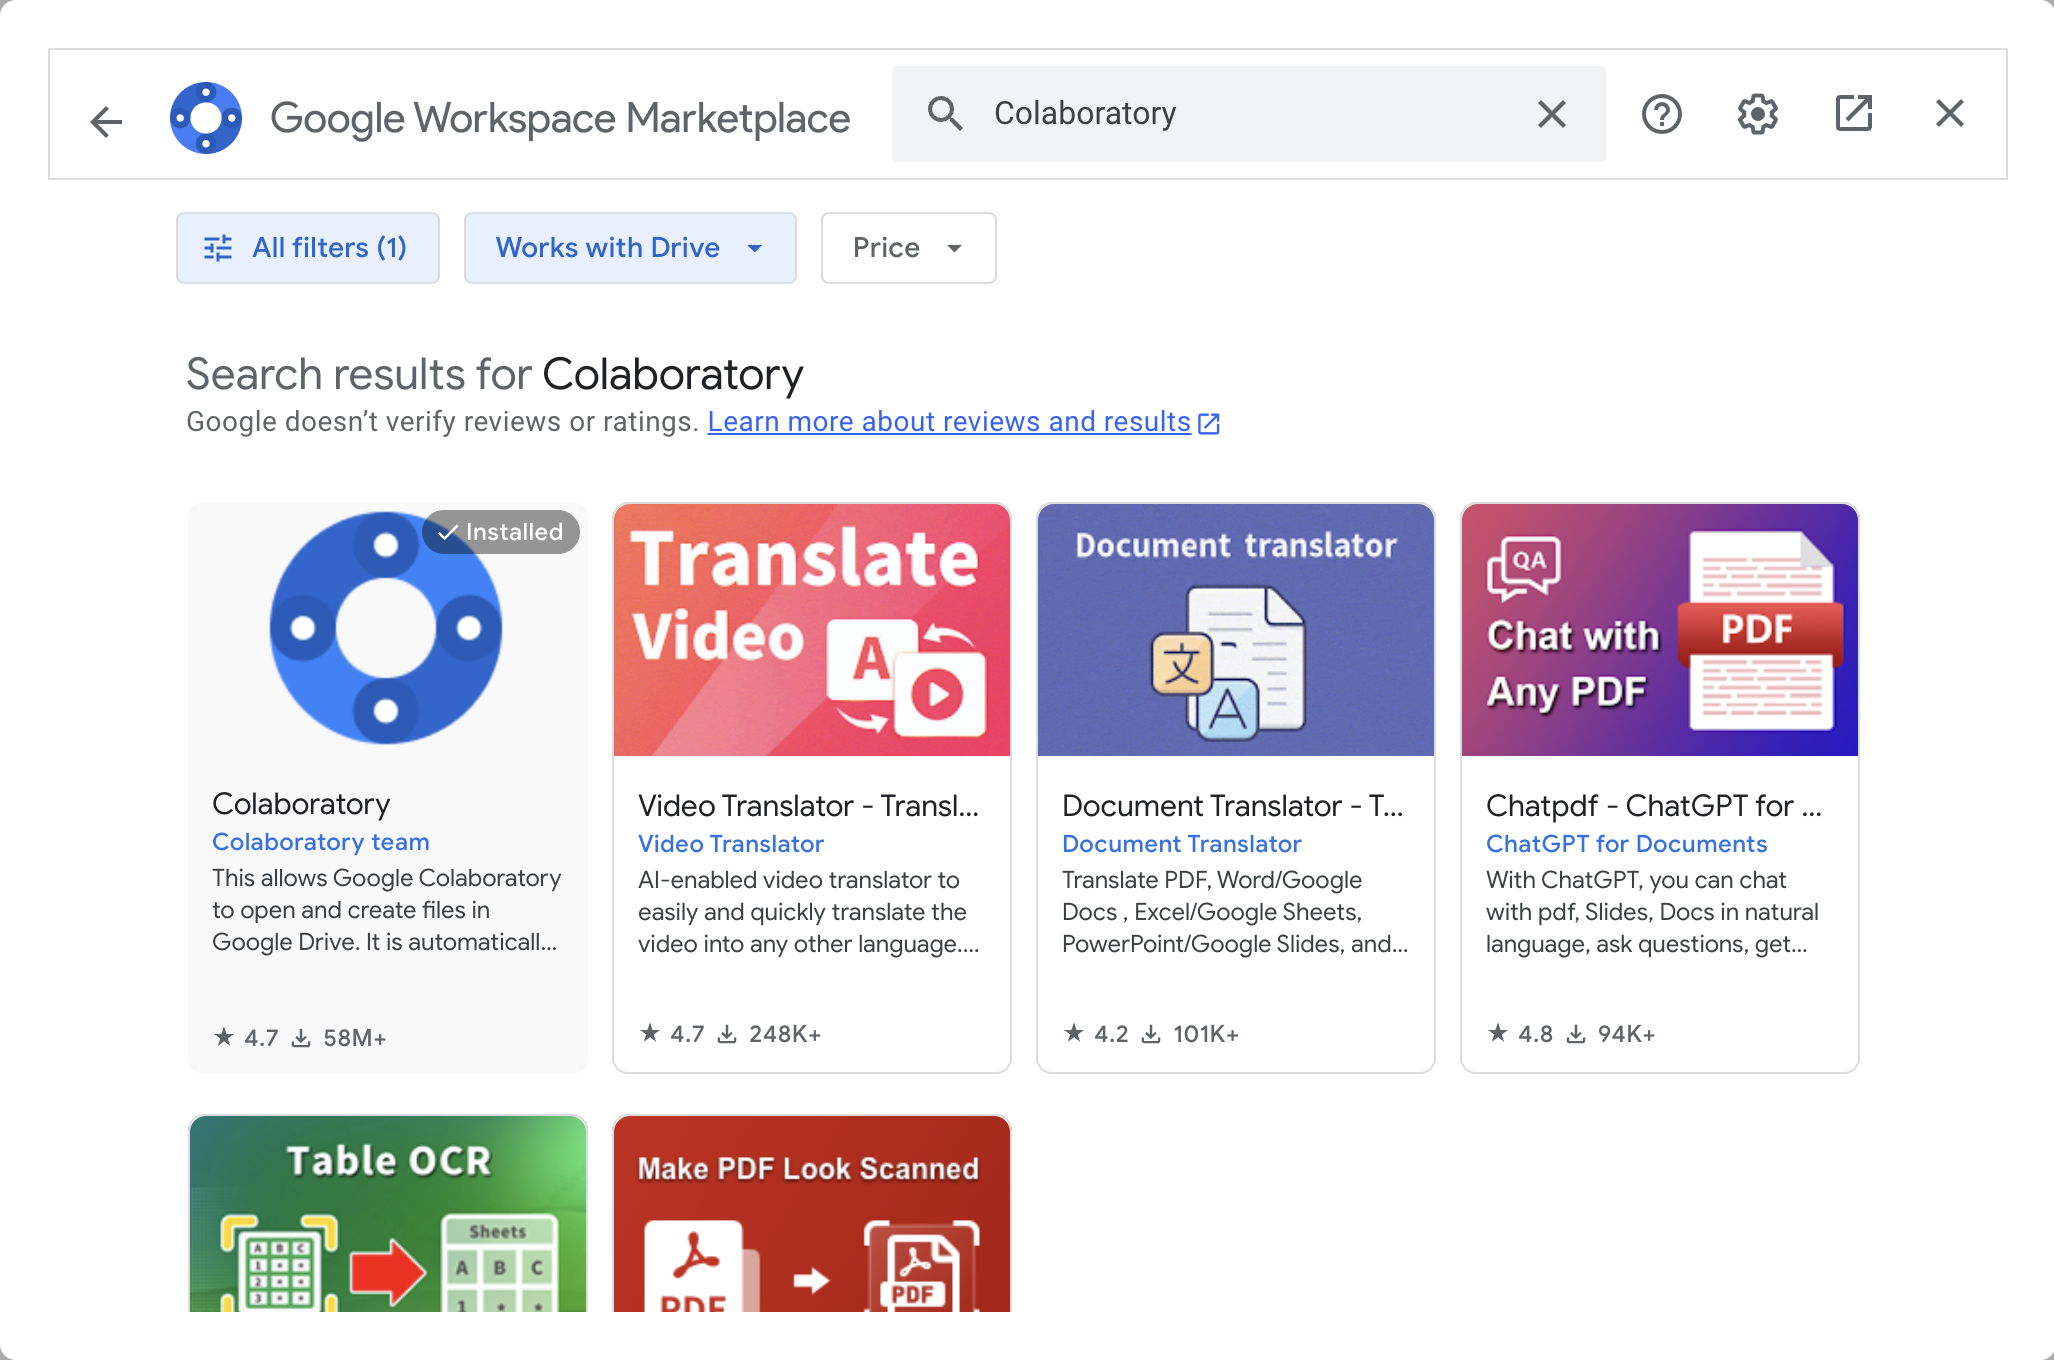Screen dimensions: 2054x1360
Task: Select the Document translator app thumbnail
Action: (1235, 630)
